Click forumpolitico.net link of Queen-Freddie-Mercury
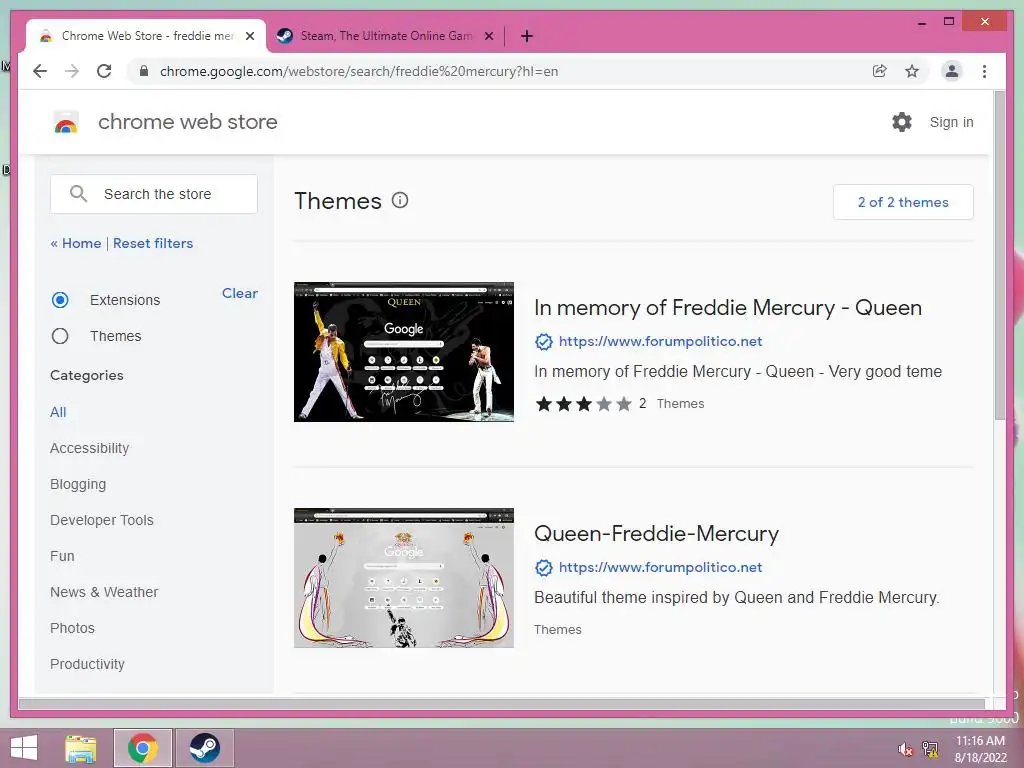 pos(660,567)
